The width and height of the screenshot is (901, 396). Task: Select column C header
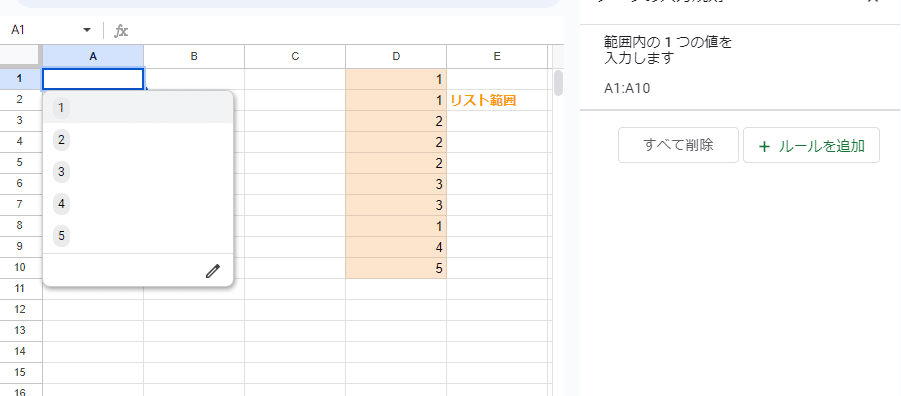coord(295,56)
